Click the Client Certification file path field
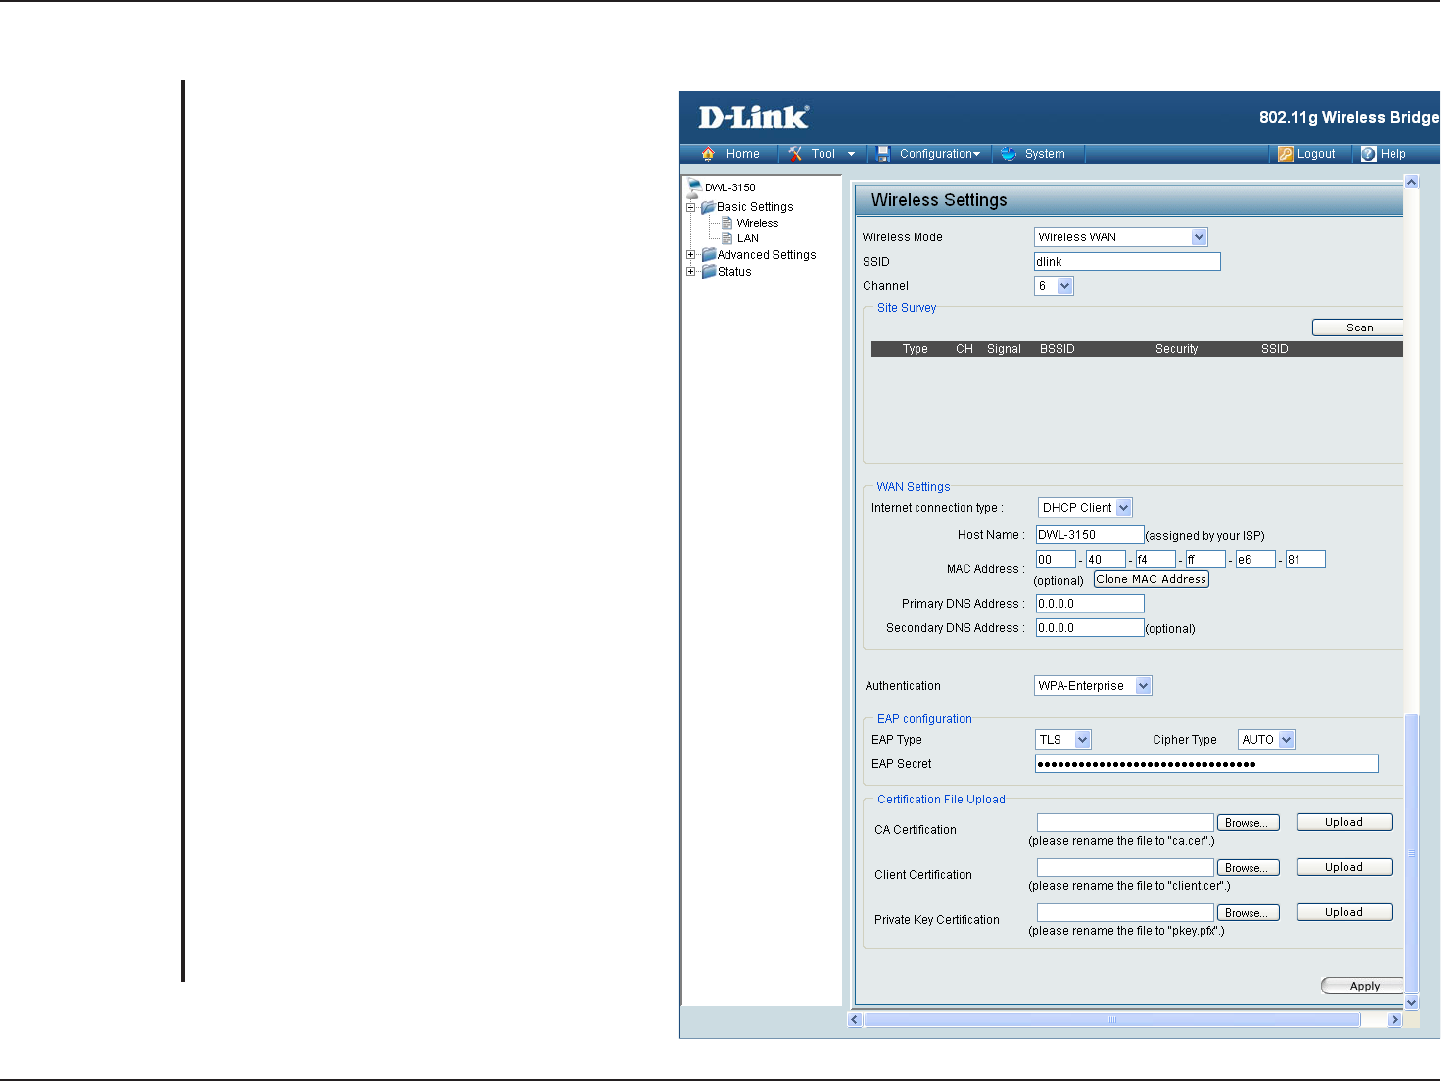The height and width of the screenshot is (1081, 1441). pos(1125,868)
